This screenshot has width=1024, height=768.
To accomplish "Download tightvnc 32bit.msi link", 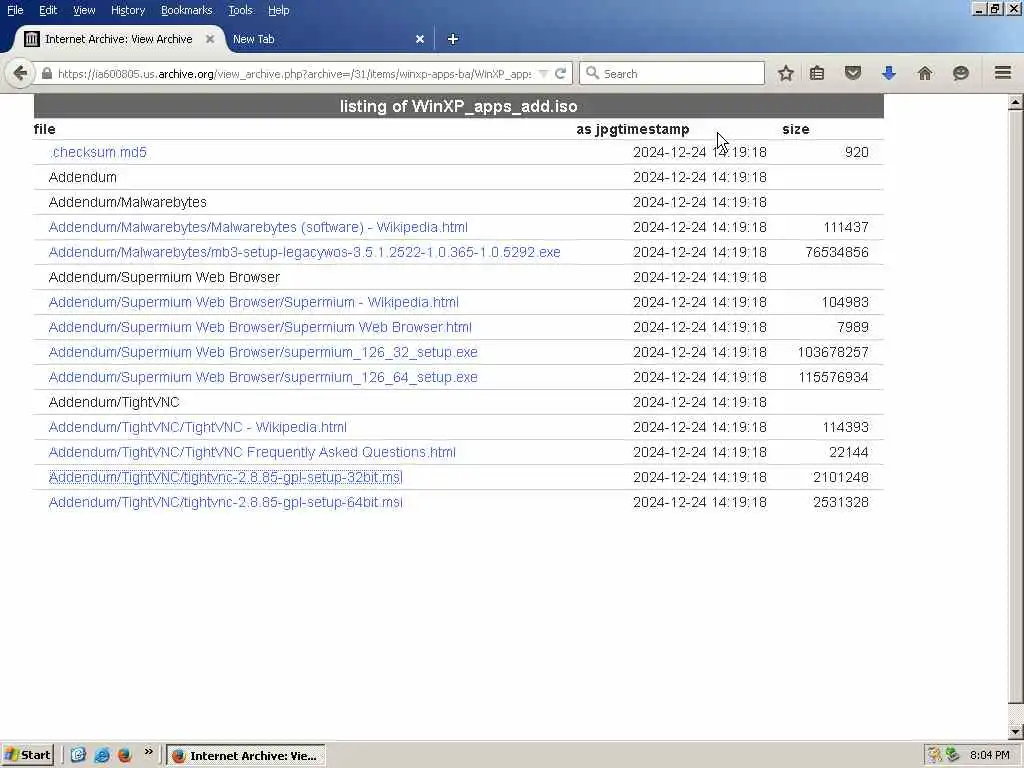I will [x=225, y=477].
